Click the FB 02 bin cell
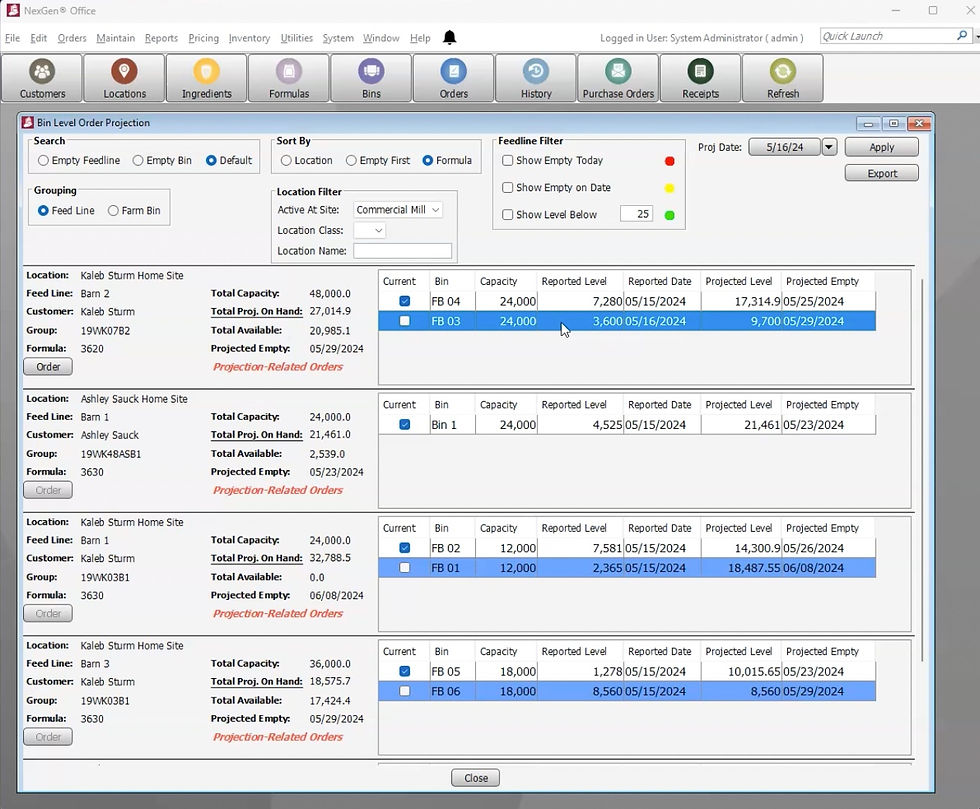 (x=452, y=548)
